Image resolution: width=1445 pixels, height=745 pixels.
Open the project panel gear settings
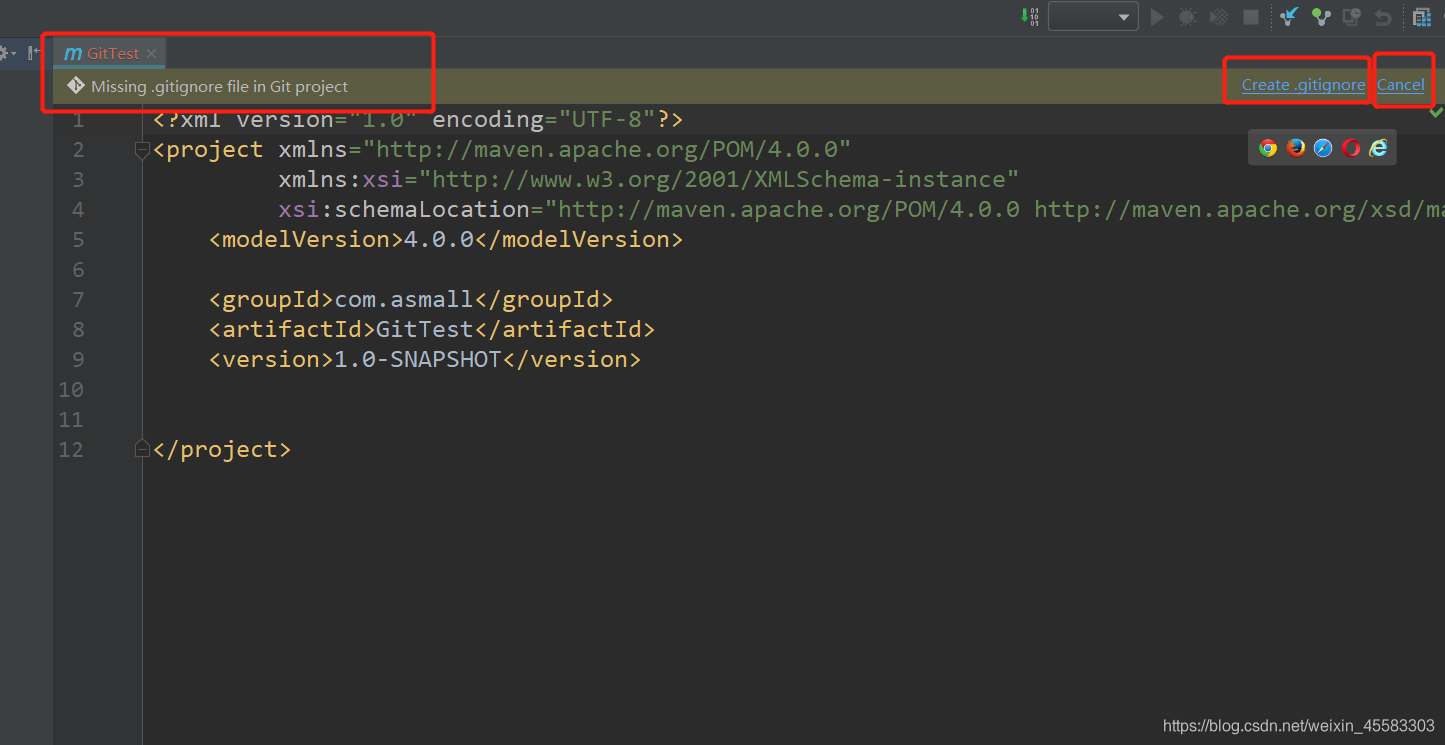click(7, 53)
